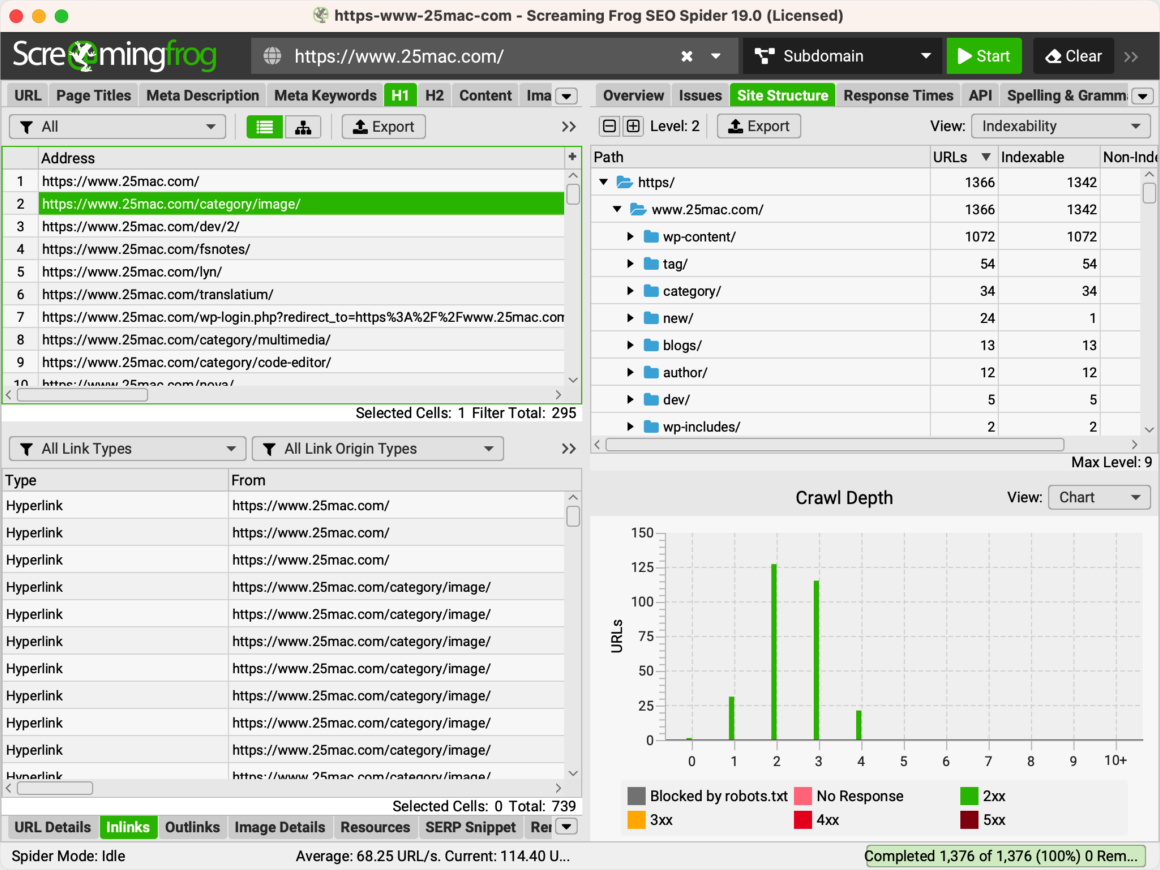Expand the left panel toolbar overflow chevron

568,127
